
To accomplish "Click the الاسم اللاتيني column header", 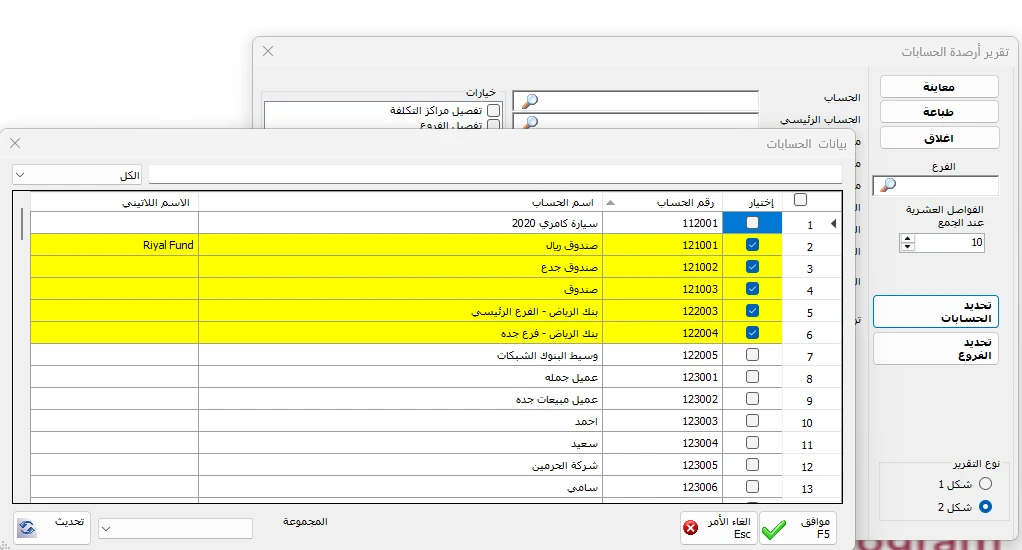I will point(115,203).
